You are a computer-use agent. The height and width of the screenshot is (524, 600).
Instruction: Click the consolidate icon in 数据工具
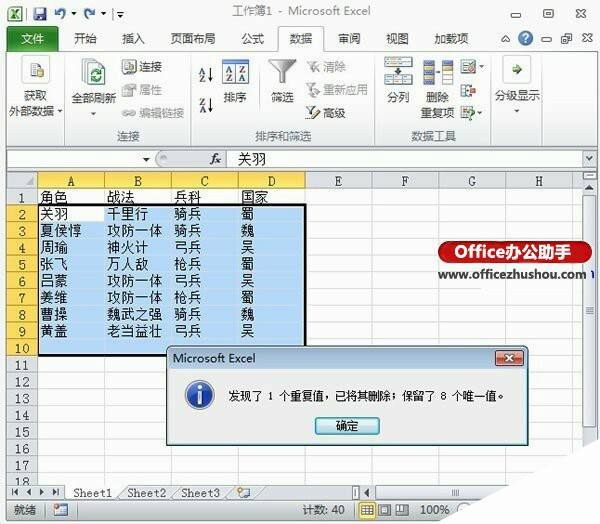coord(468,91)
